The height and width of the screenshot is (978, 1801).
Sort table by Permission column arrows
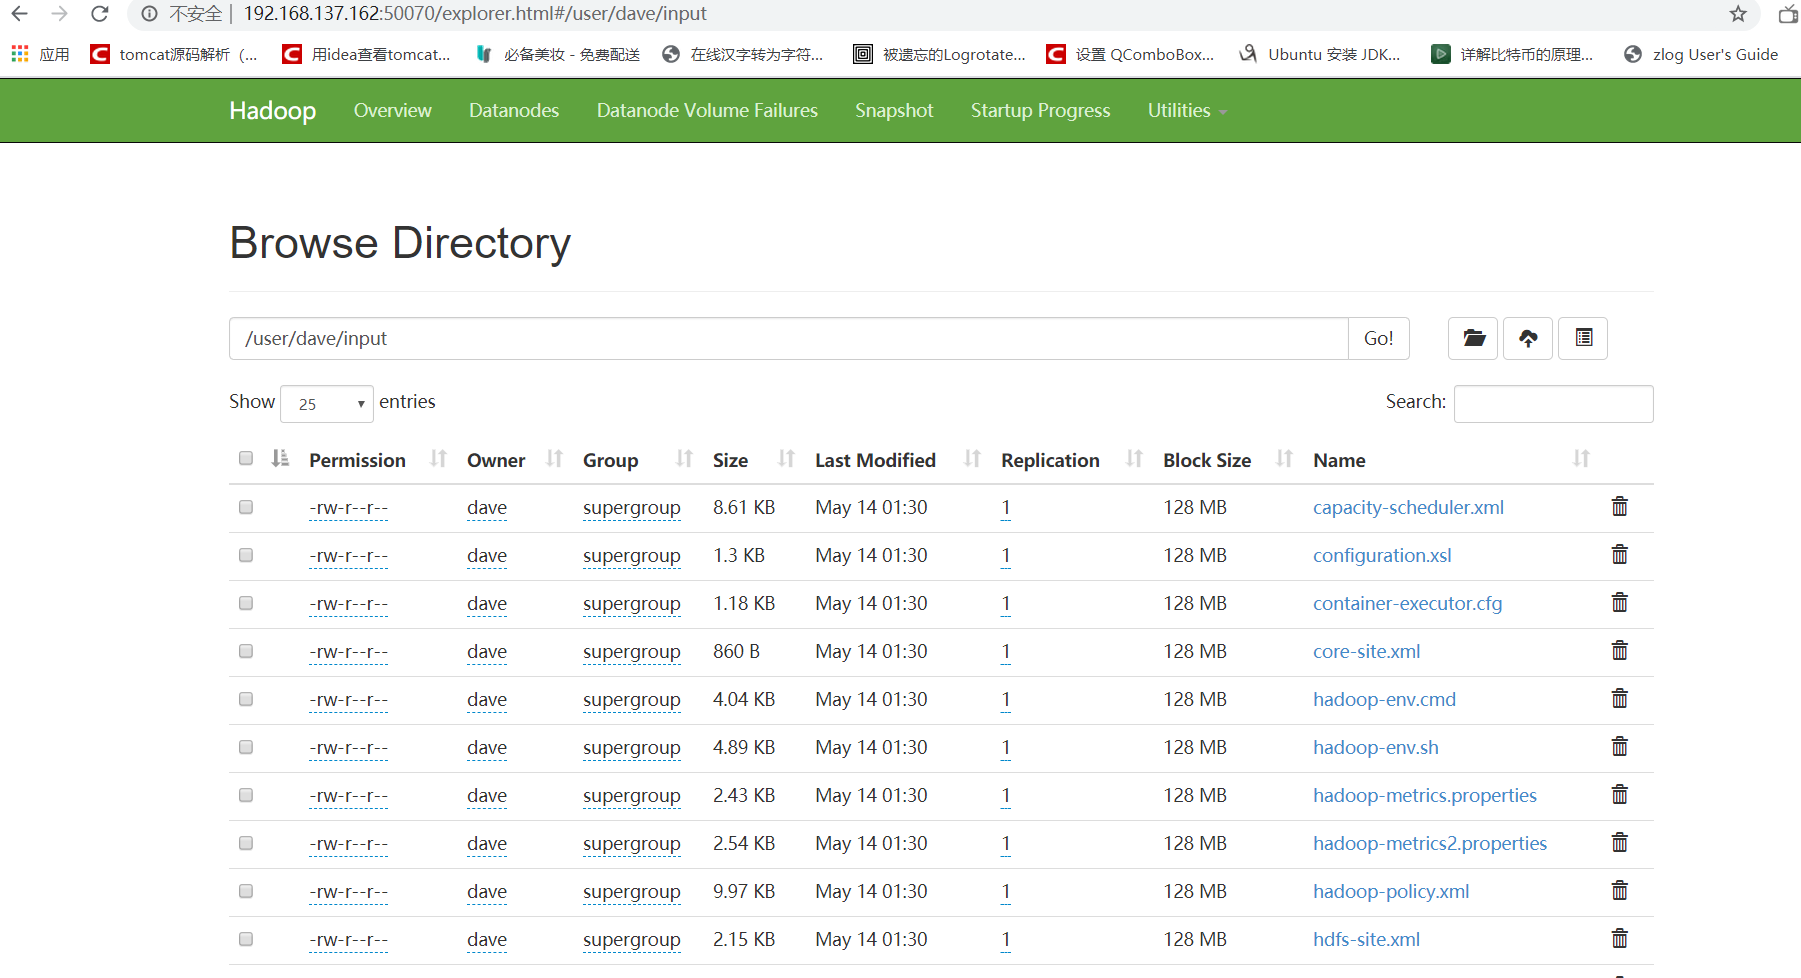tap(438, 459)
